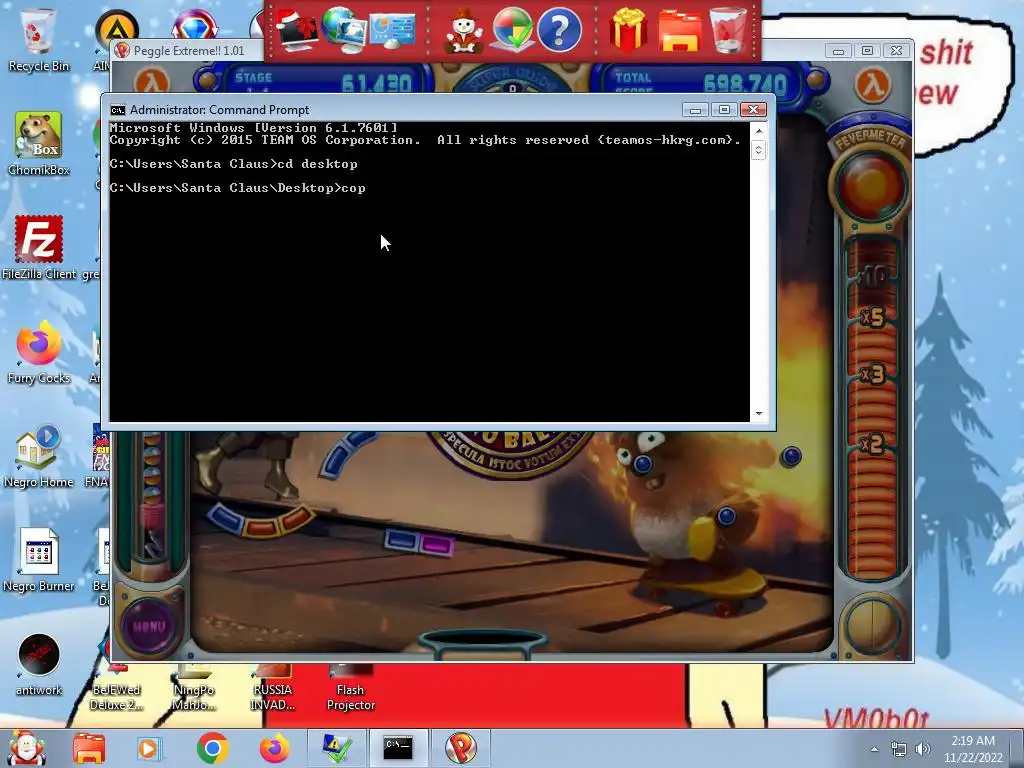Open the Windows shield checkmark dock icon
Screen dimensions: 1024x768
point(513,30)
